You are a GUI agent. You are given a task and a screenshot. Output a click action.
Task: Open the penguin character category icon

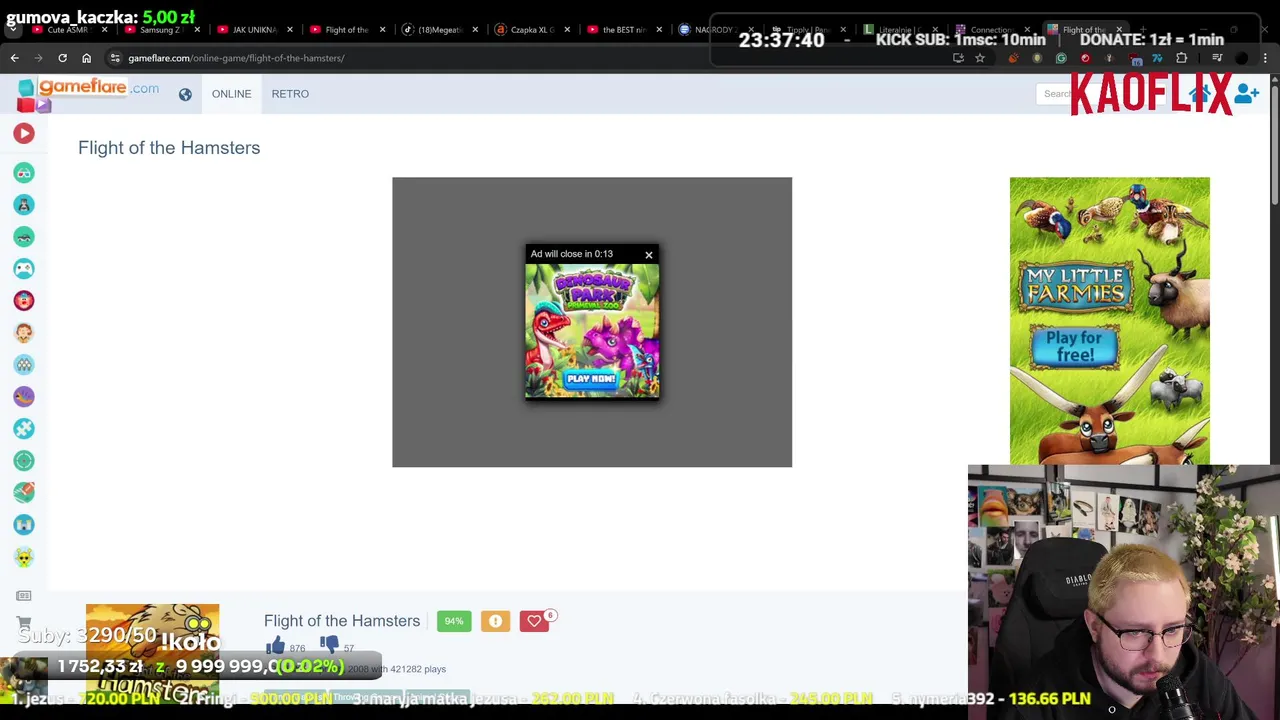point(24,205)
